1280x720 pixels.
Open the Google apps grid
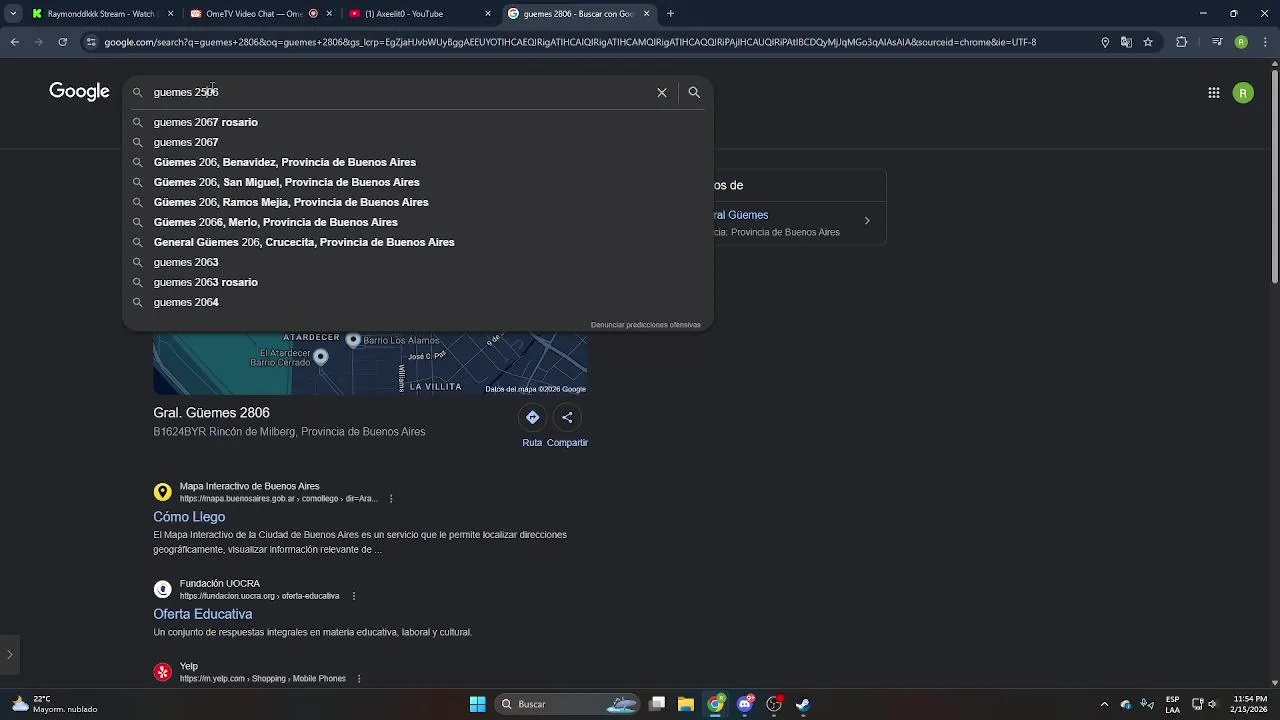[1213, 93]
